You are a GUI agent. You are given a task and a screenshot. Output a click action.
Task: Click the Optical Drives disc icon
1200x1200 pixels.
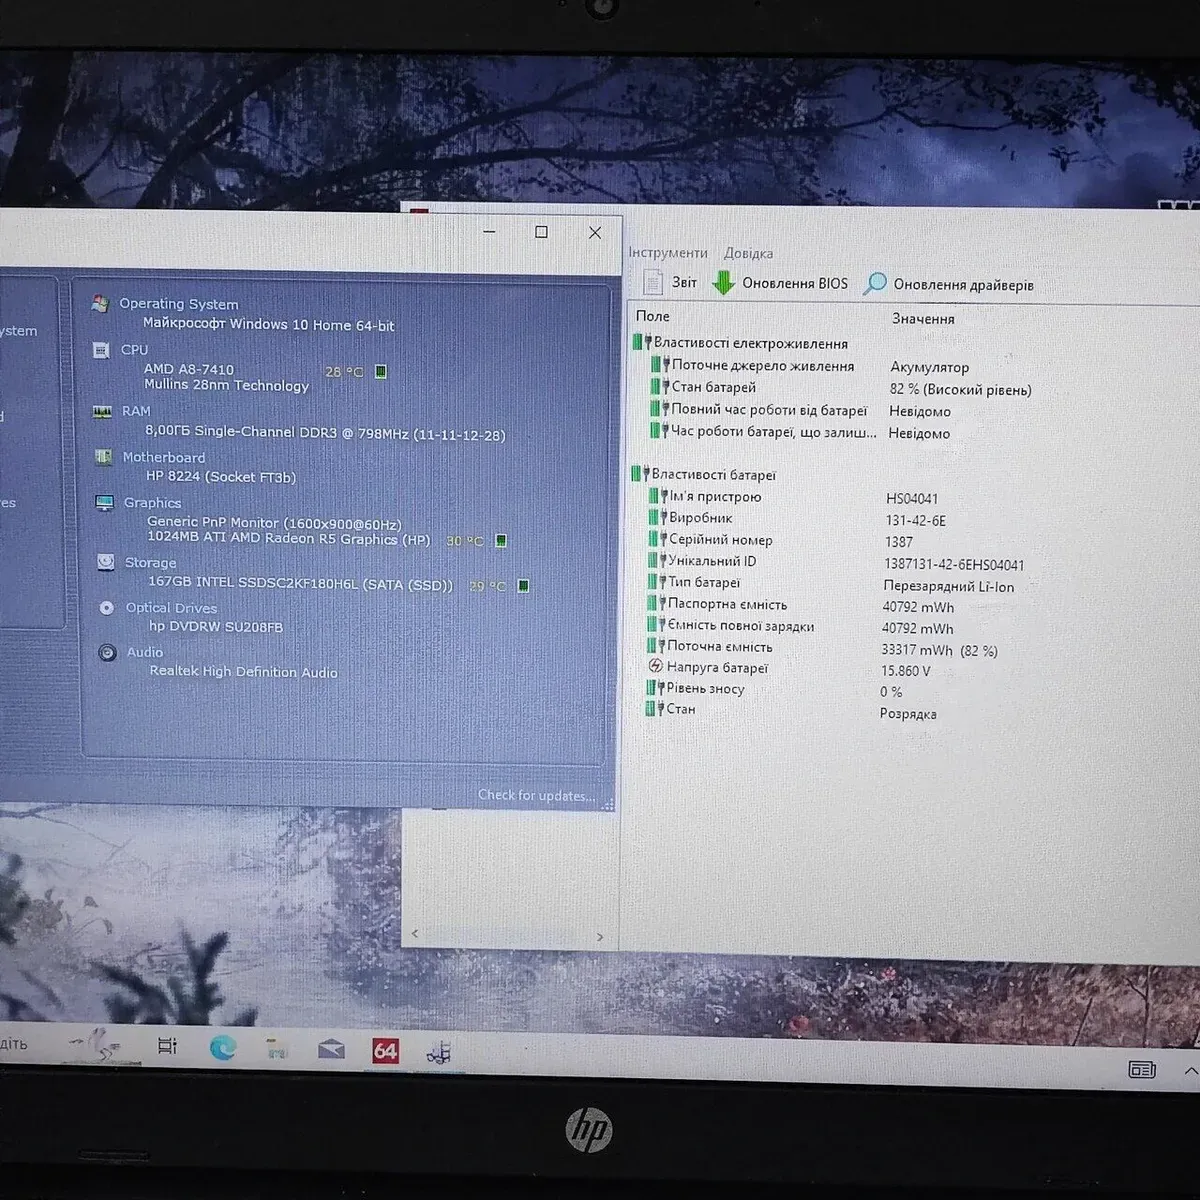107,608
